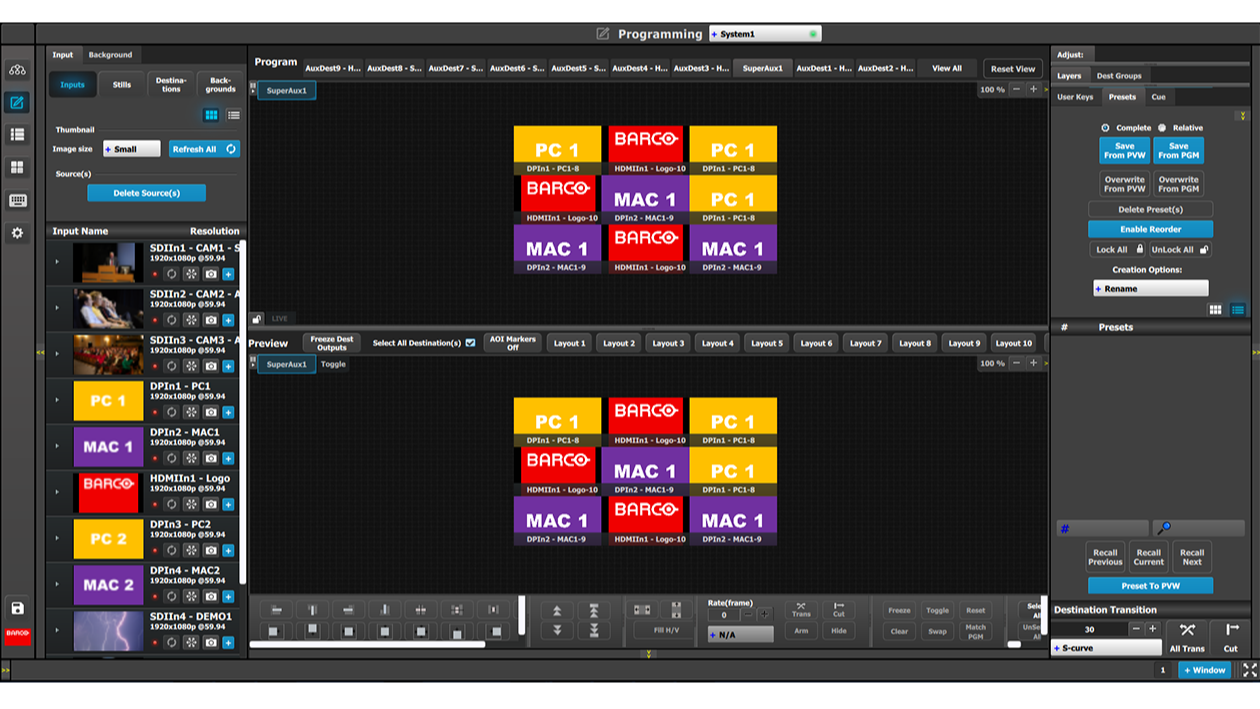Increase Destination Transition rate with plus

[x=1152, y=629]
